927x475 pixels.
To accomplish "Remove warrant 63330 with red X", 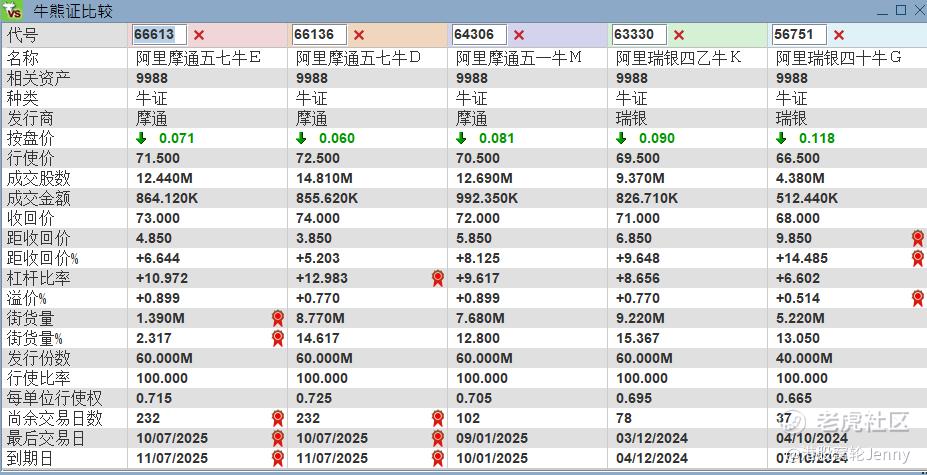I will (679, 35).
